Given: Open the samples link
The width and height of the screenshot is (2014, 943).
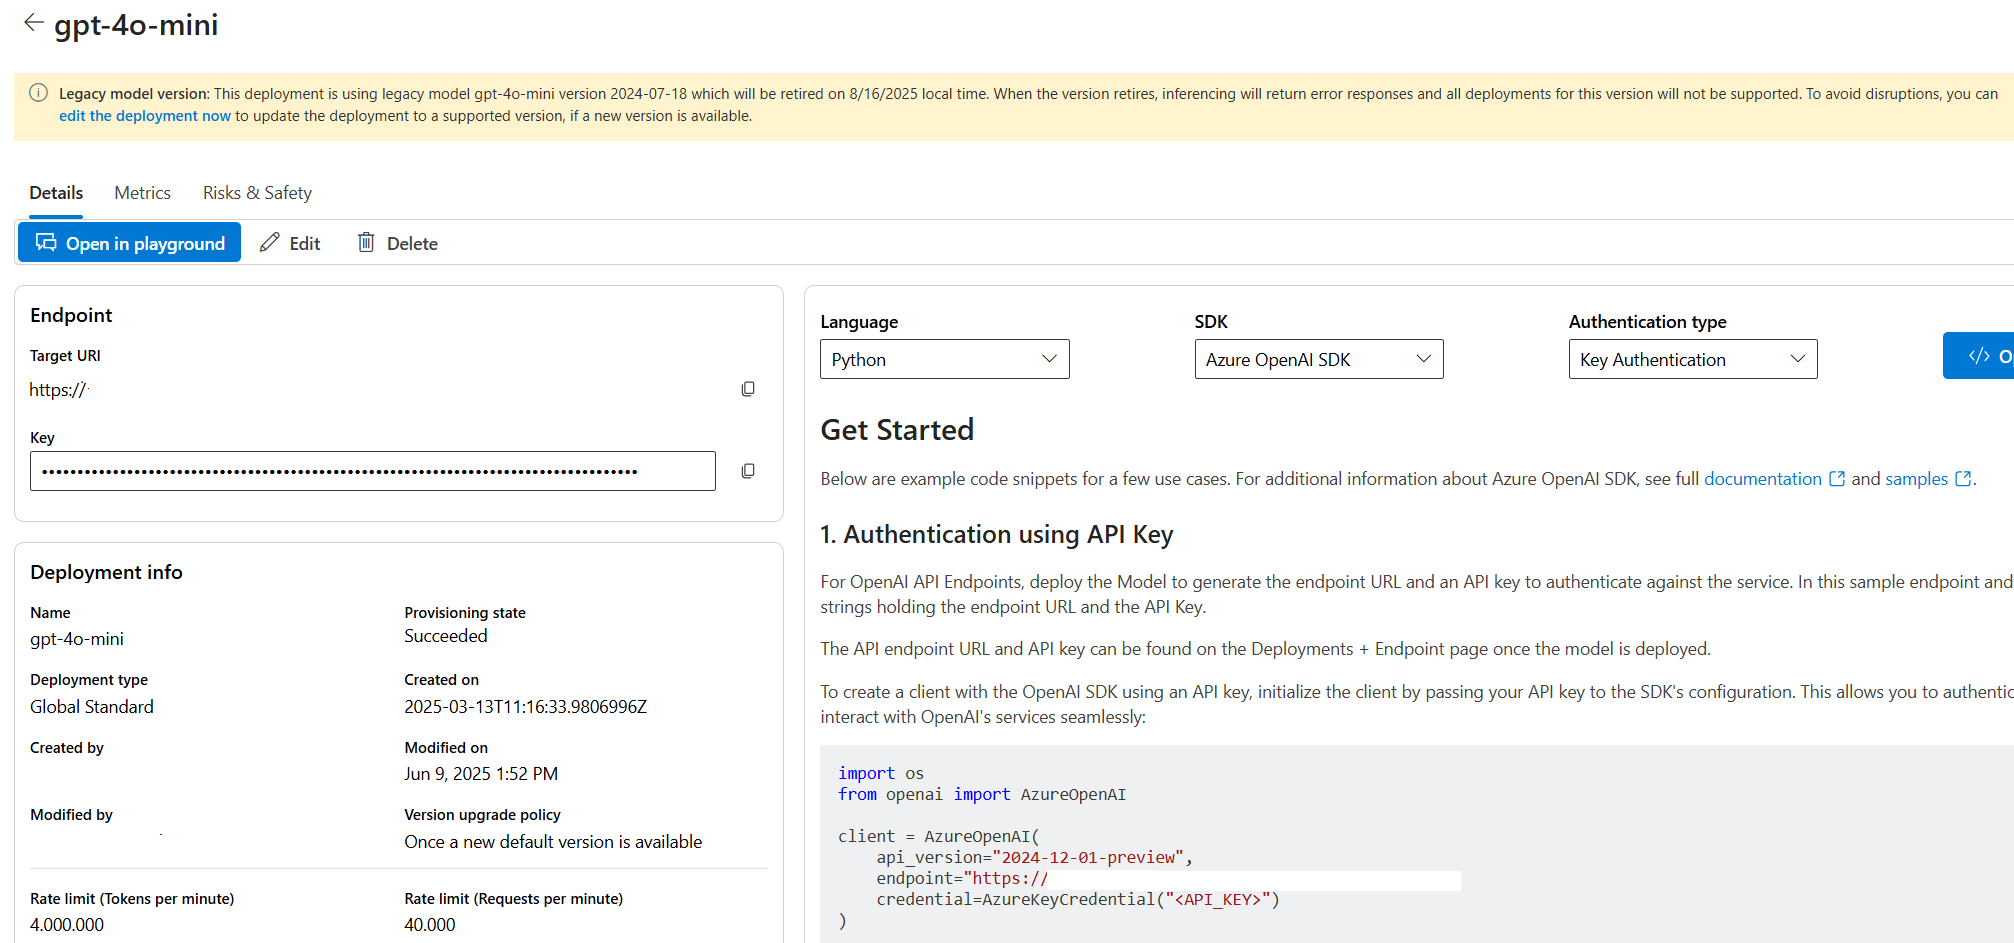Looking at the screenshot, I should tap(1916, 479).
